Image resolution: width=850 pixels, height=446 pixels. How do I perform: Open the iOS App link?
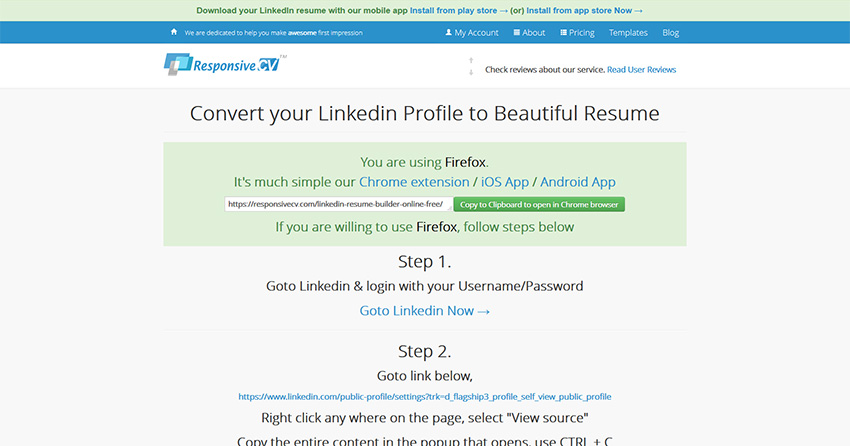pos(507,182)
